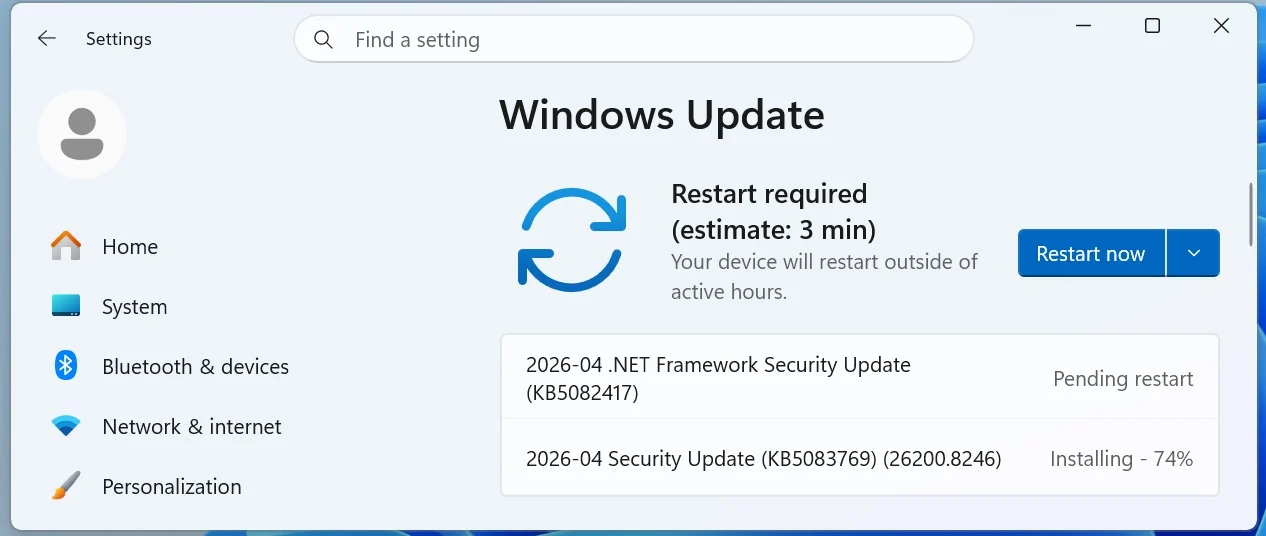Select the System monitor icon
Image resolution: width=1266 pixels, height=536 pixels.
66,306
